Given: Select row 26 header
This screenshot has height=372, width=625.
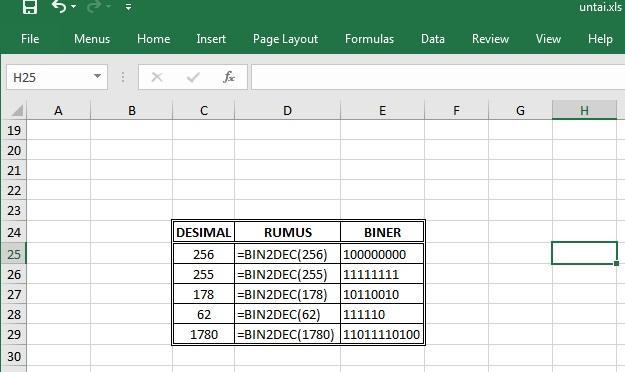Looking at the screenshot, I should 14,274.
